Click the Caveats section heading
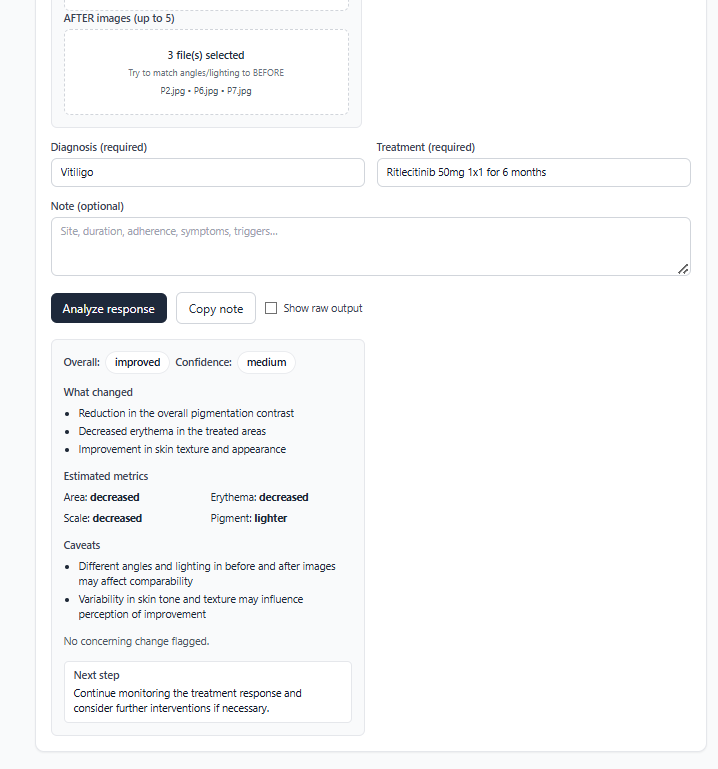This screenshot has height=769, width=718. 82,546
